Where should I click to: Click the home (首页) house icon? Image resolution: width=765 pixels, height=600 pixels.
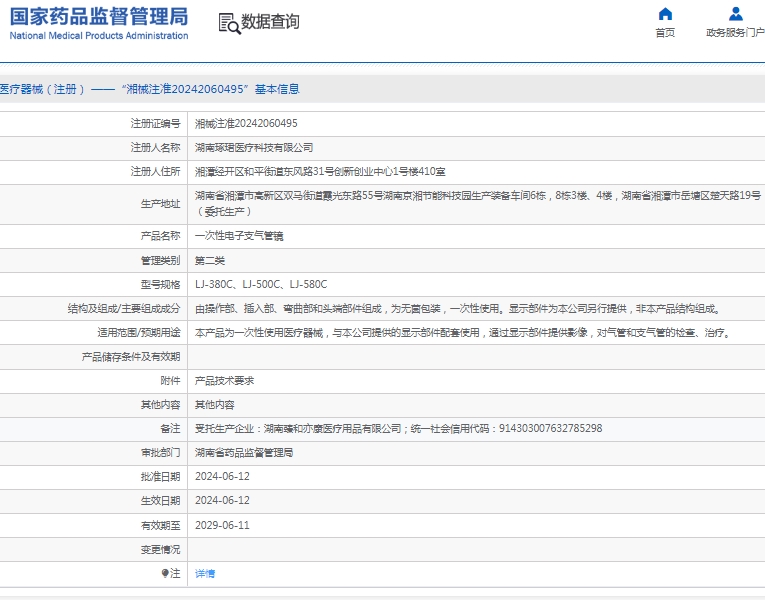665,14
